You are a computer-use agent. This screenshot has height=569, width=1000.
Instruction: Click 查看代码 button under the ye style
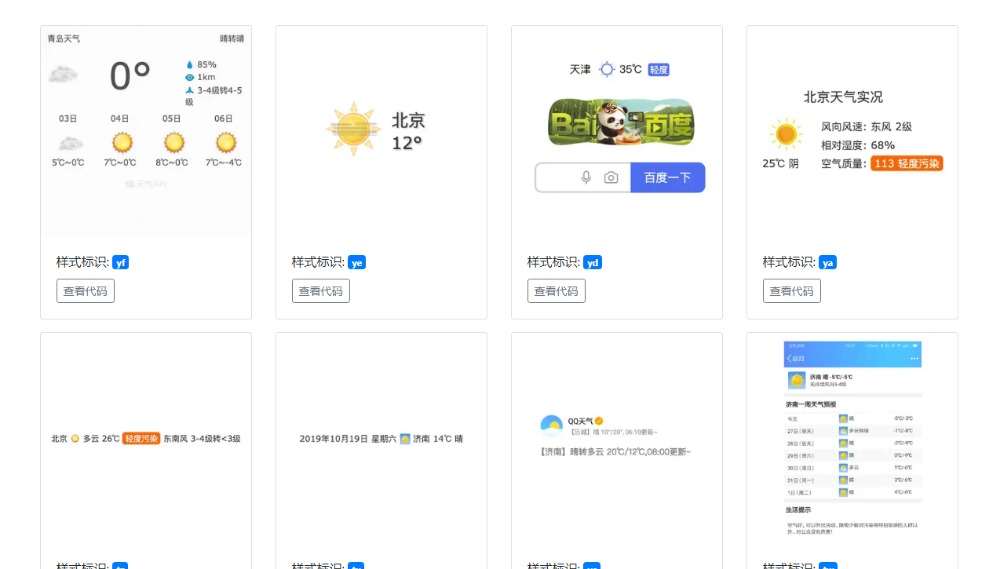point(321,291)
